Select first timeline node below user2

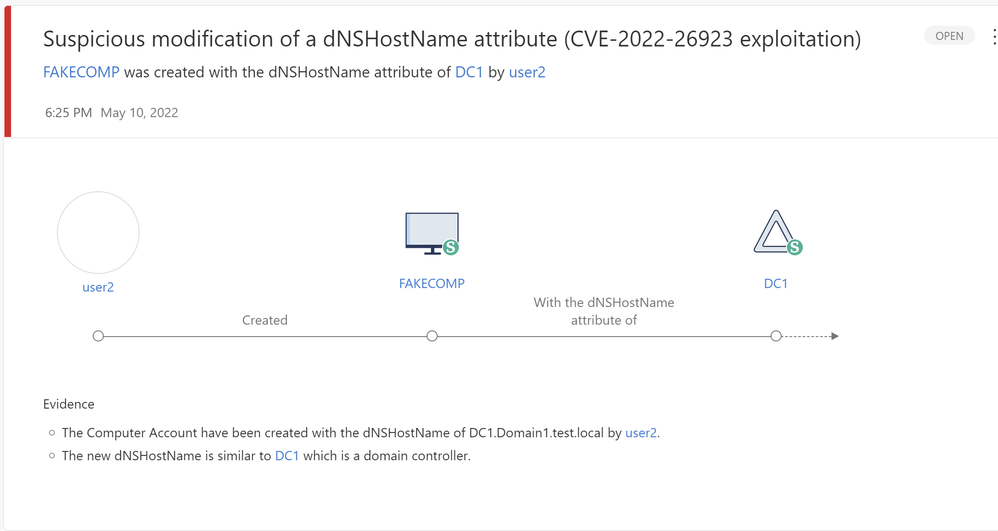pos(98,336)
